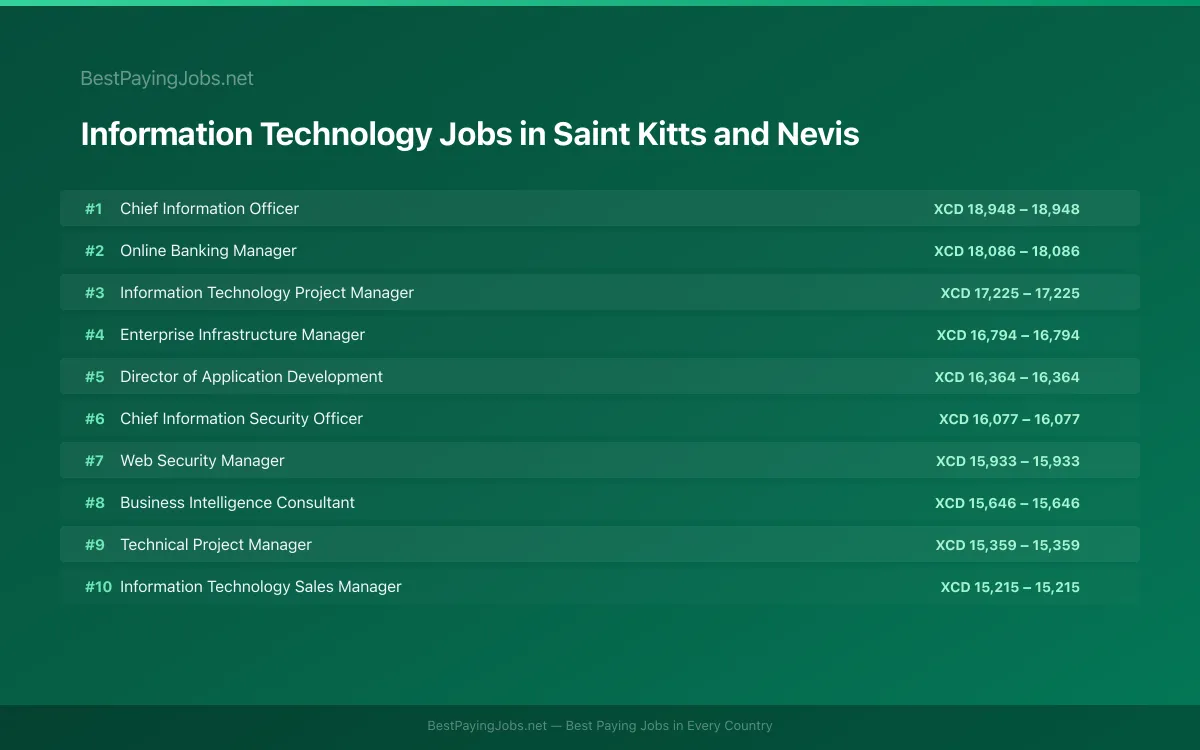Screen dimensions: 1200x750
Task: Click salary XCD 15,646 – 15,646
Action: [1007, 503]
